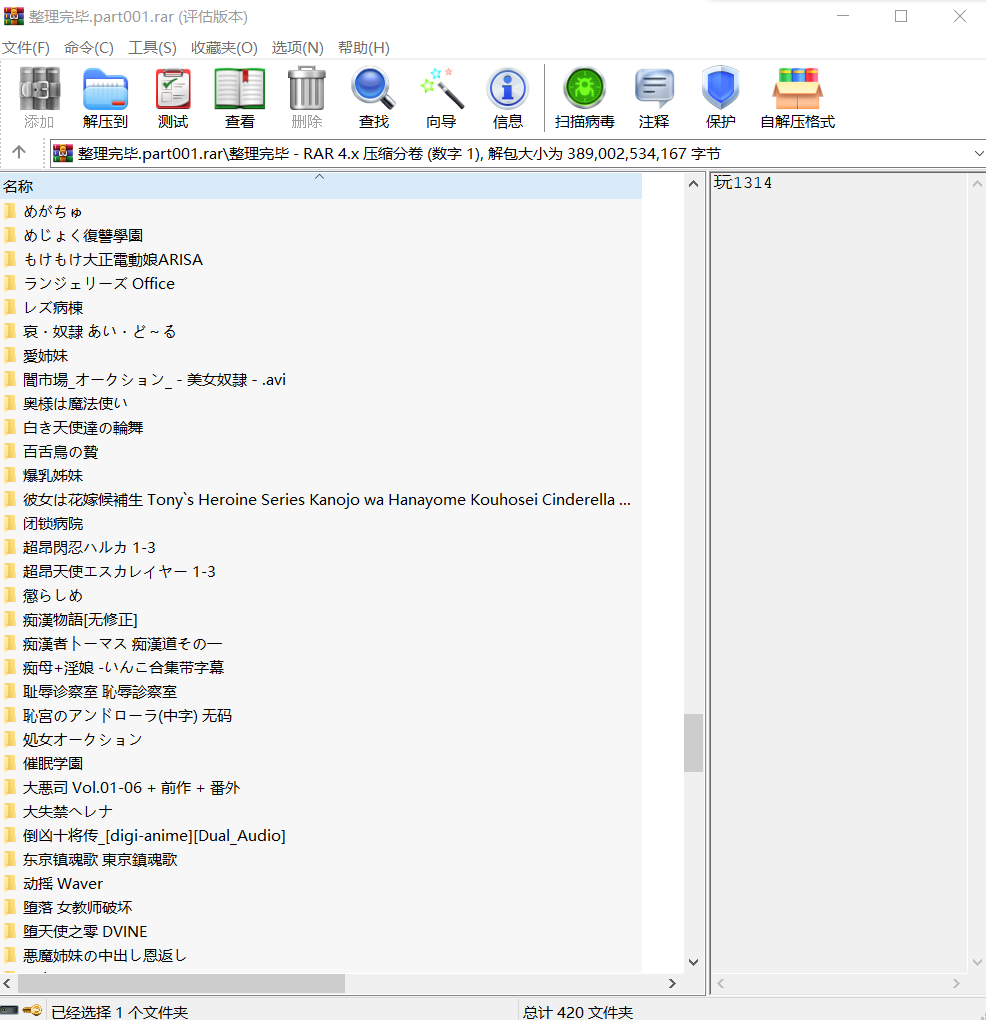Click the Delete (删除) trash icon
This screenshot has height=1020, width=986.
pos(307,97)
